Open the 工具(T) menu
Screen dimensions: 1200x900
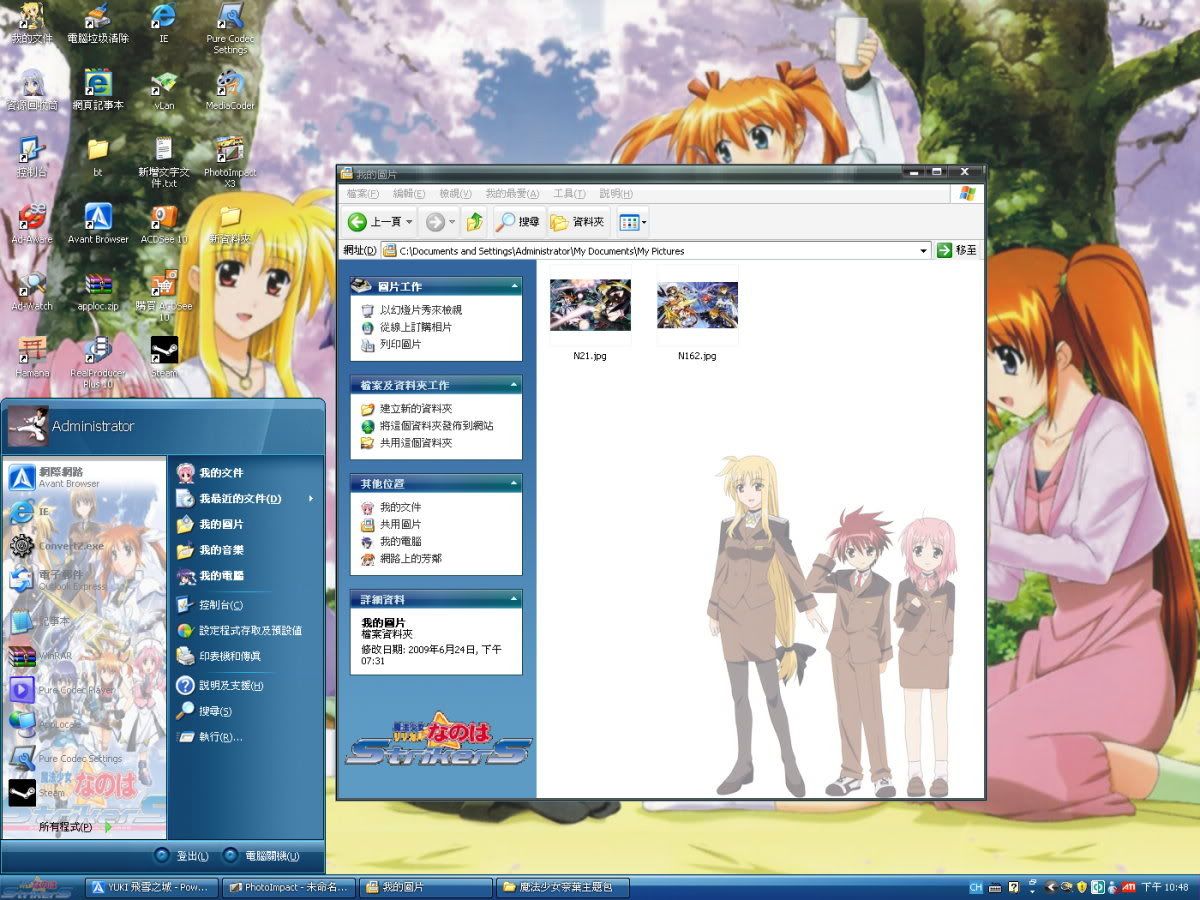click(x=569, y=193)
